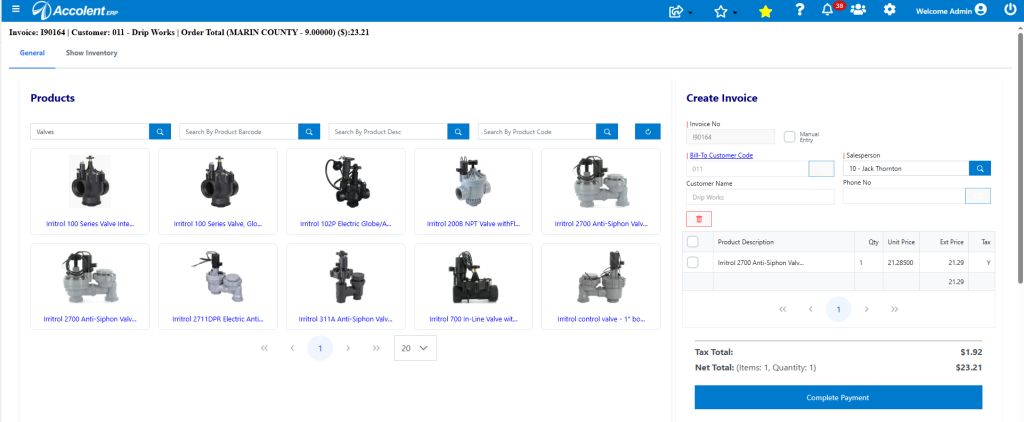Click the barcode search magnifier button

pyautogui.click(x=309, y=131)
